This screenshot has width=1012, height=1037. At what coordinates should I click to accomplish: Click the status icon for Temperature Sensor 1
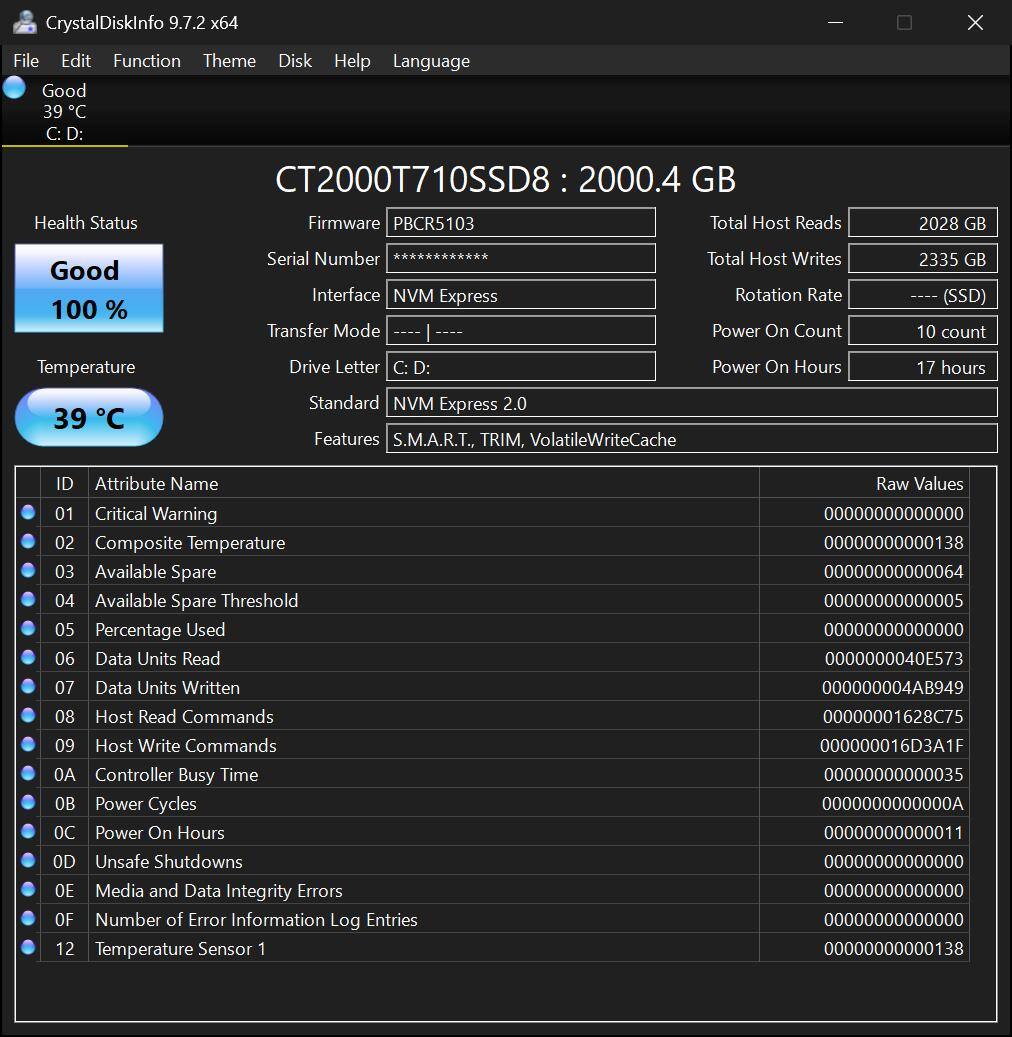coord(28,947)
